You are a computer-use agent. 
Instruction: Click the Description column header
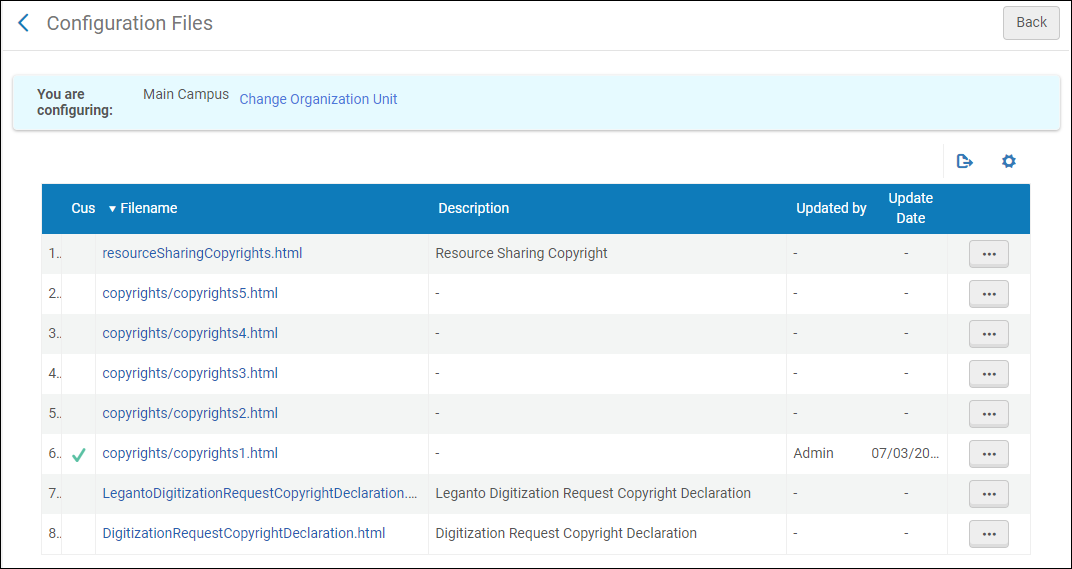pos(473,209)
